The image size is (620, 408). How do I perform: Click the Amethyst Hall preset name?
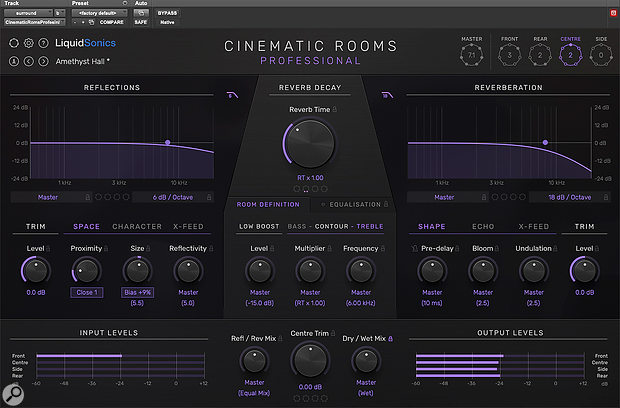click(83, 61)
